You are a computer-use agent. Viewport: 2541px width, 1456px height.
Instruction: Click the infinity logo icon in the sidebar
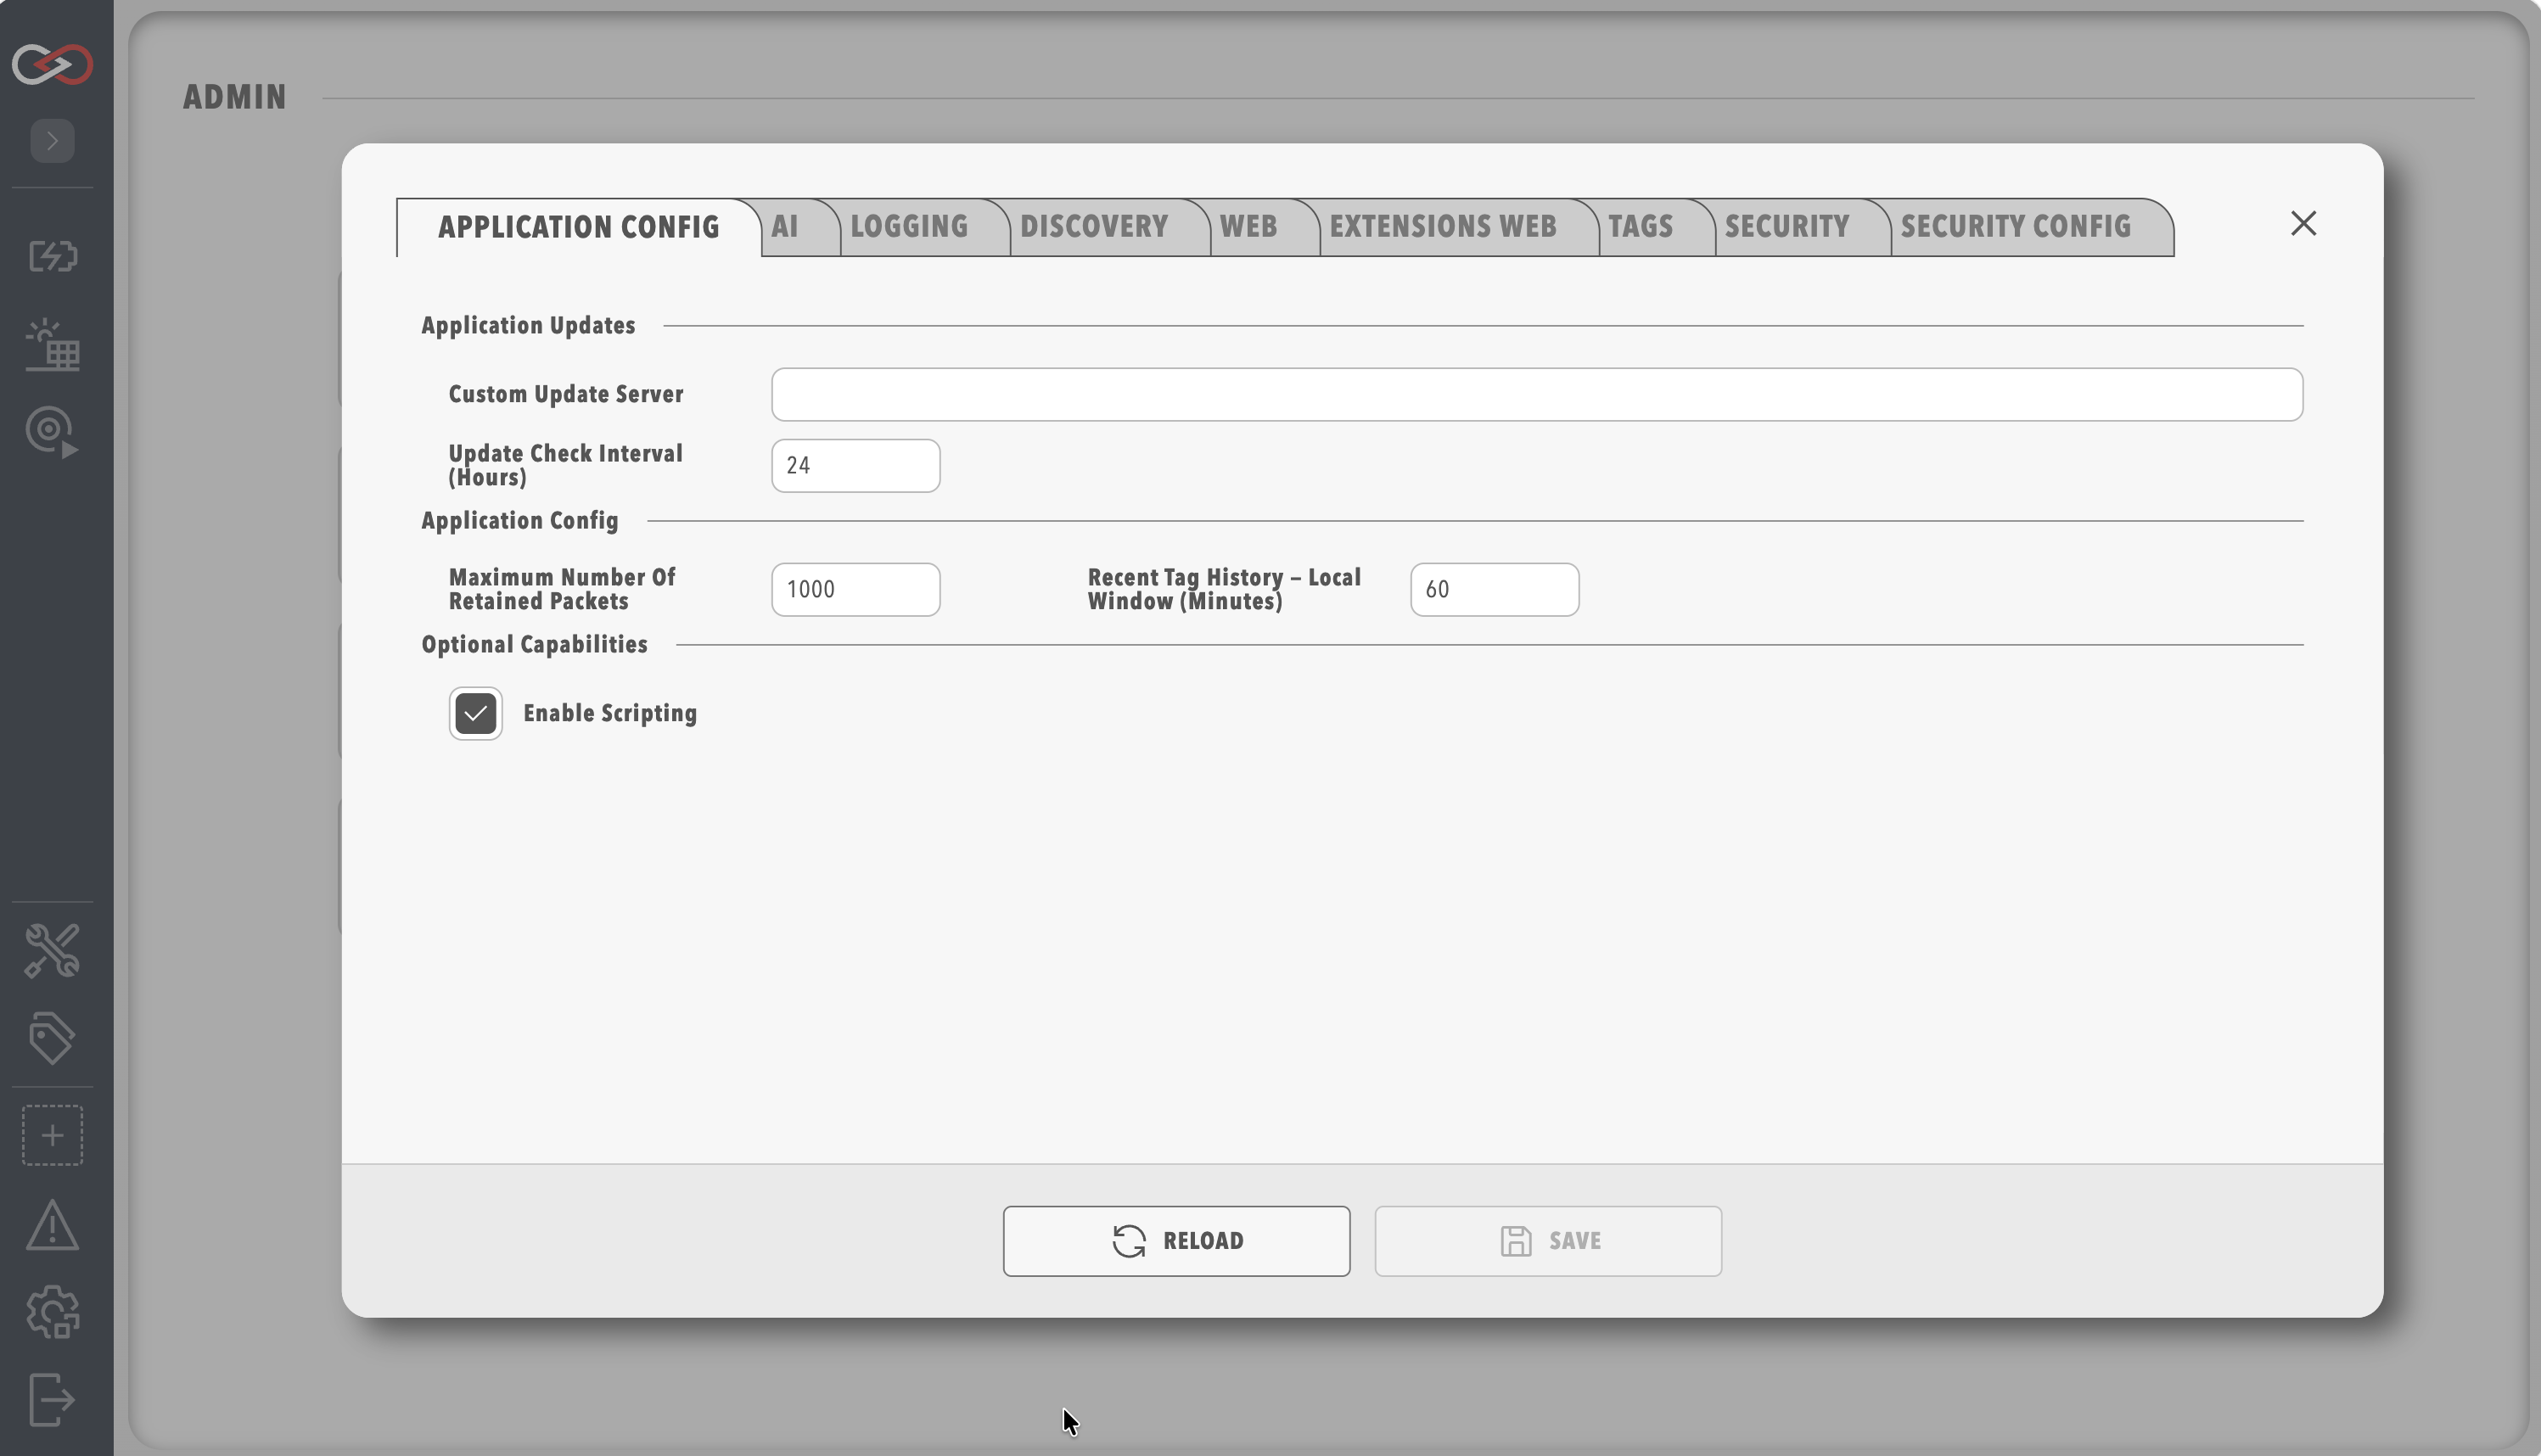click(52, 64)
